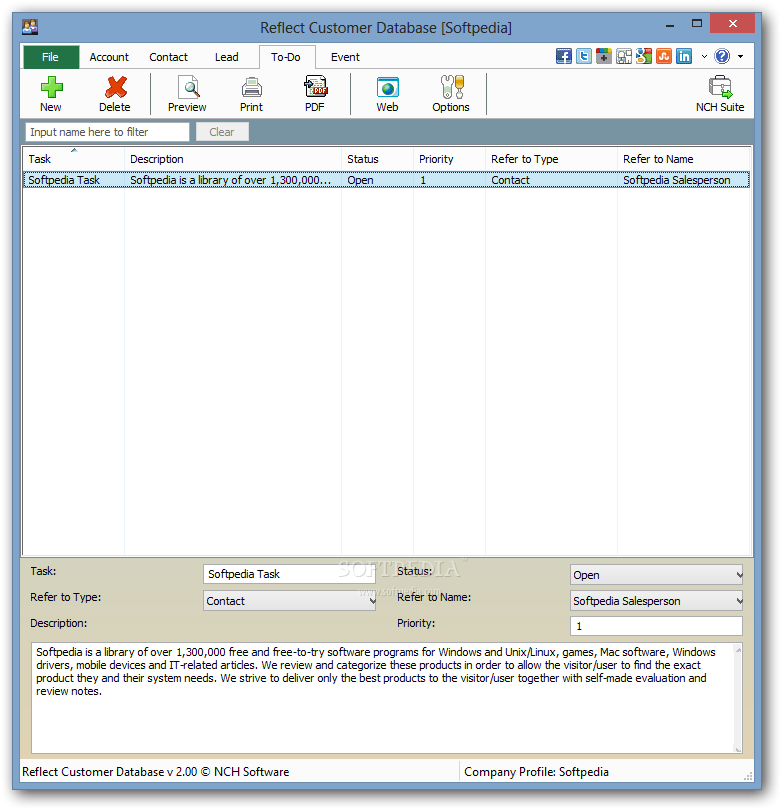The height and width of the screenshot is (810, 782).
Task: Click the green New task icon
Action: (52, 87)
